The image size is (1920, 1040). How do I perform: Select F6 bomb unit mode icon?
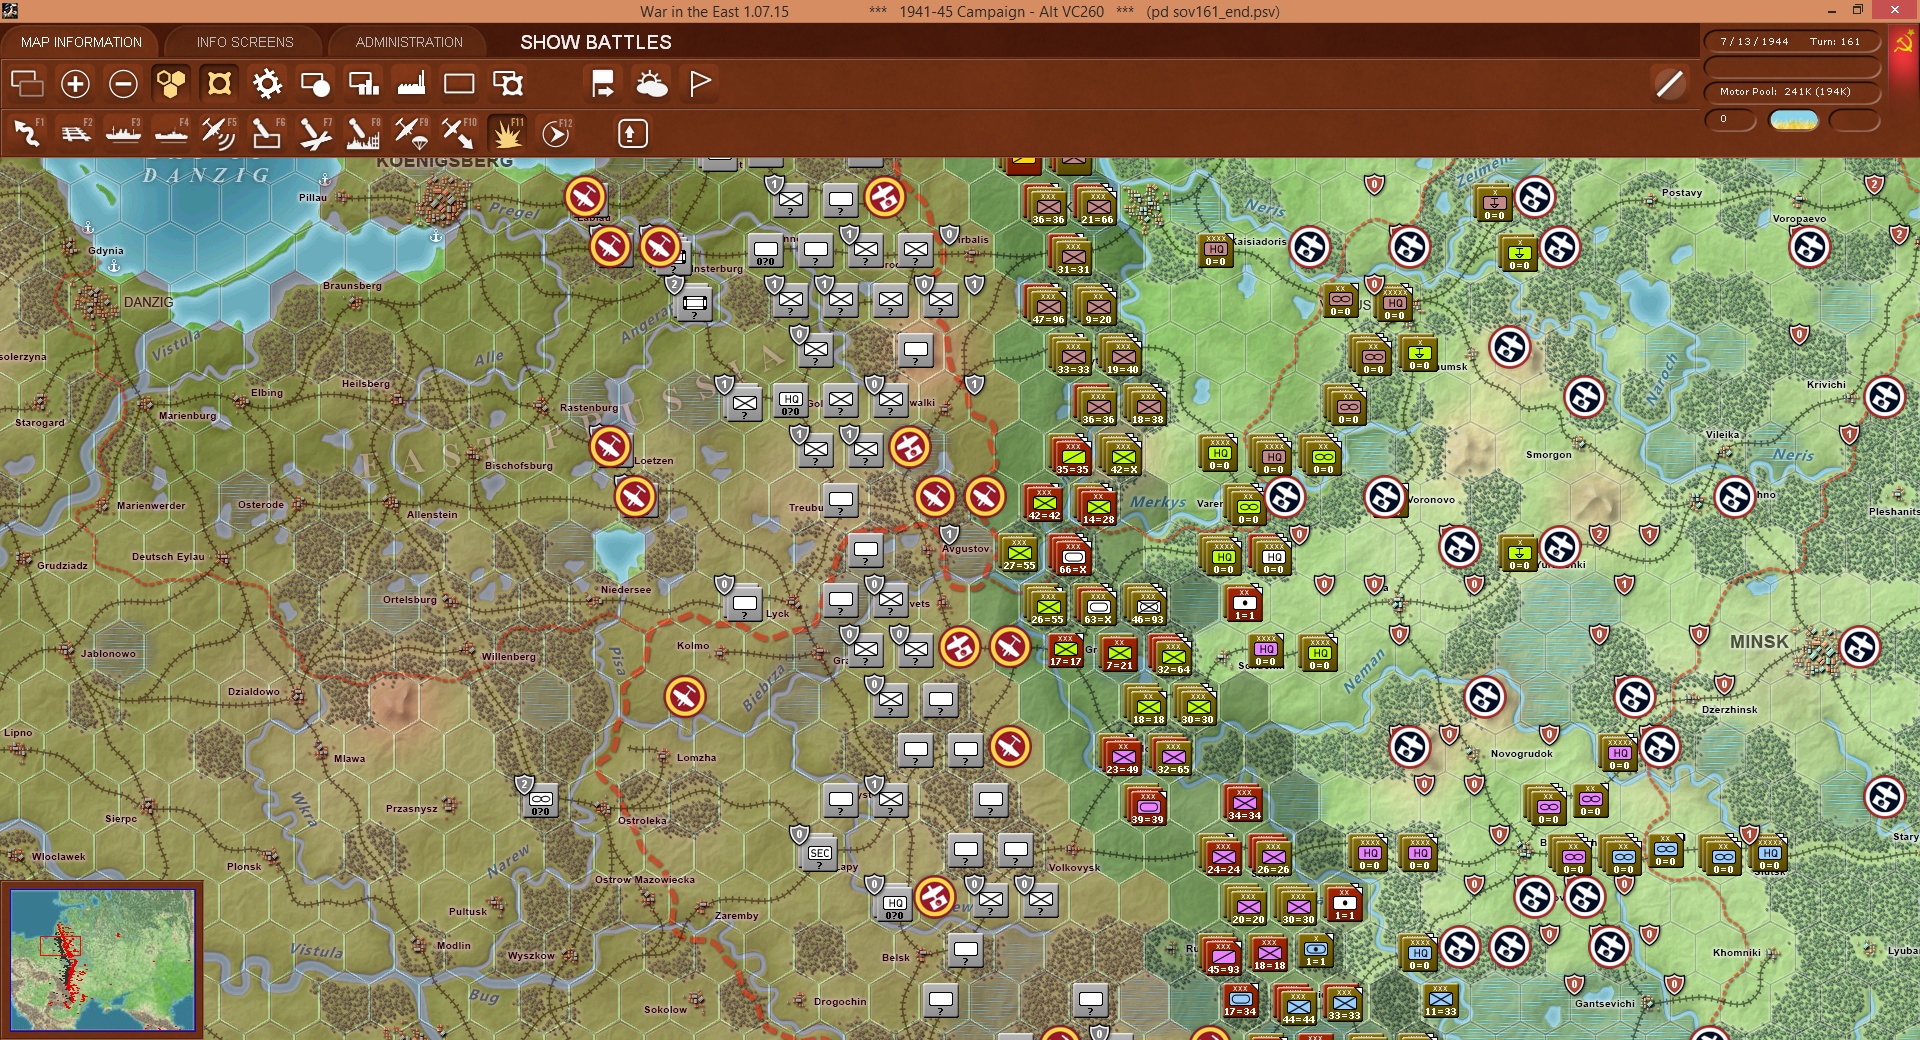[267, 133]
